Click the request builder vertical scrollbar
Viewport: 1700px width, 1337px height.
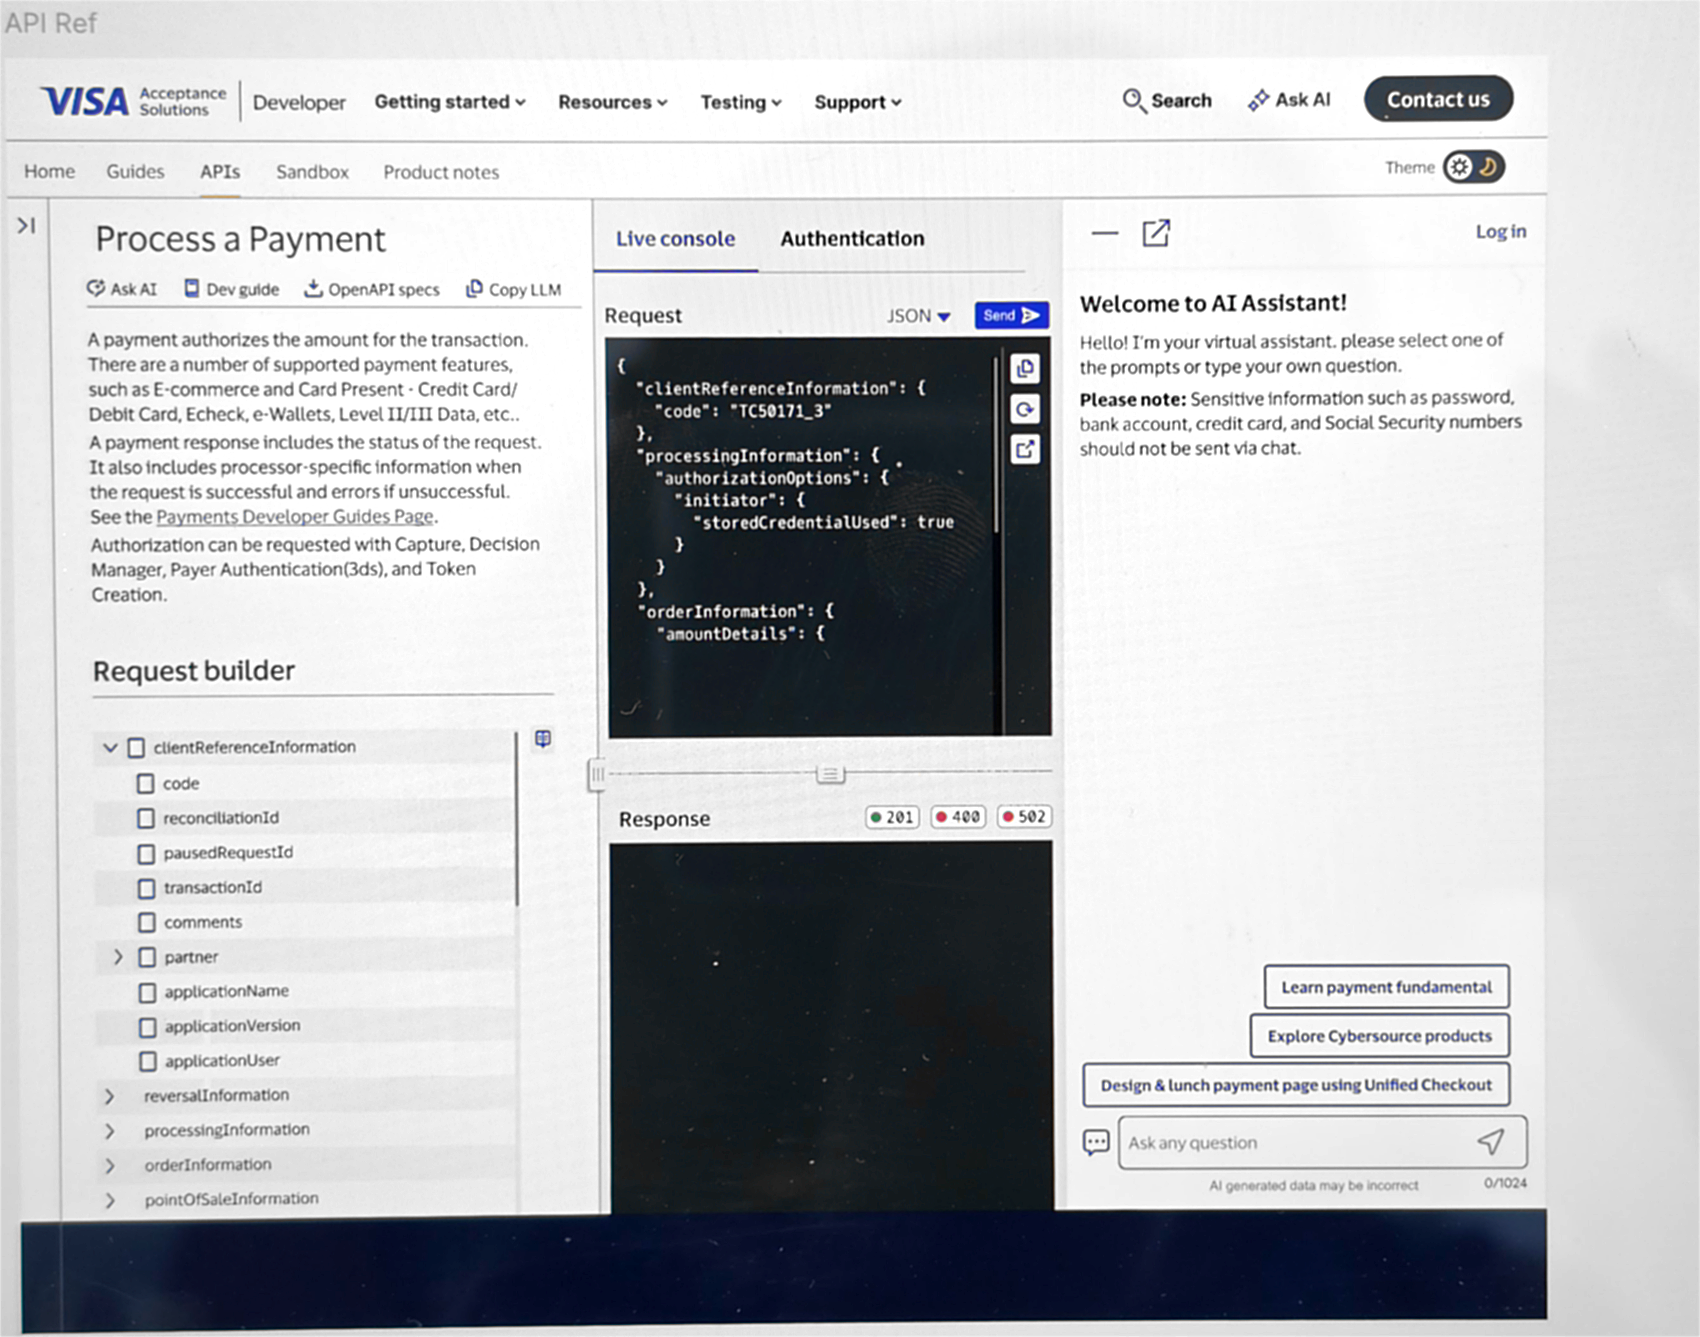517,818
